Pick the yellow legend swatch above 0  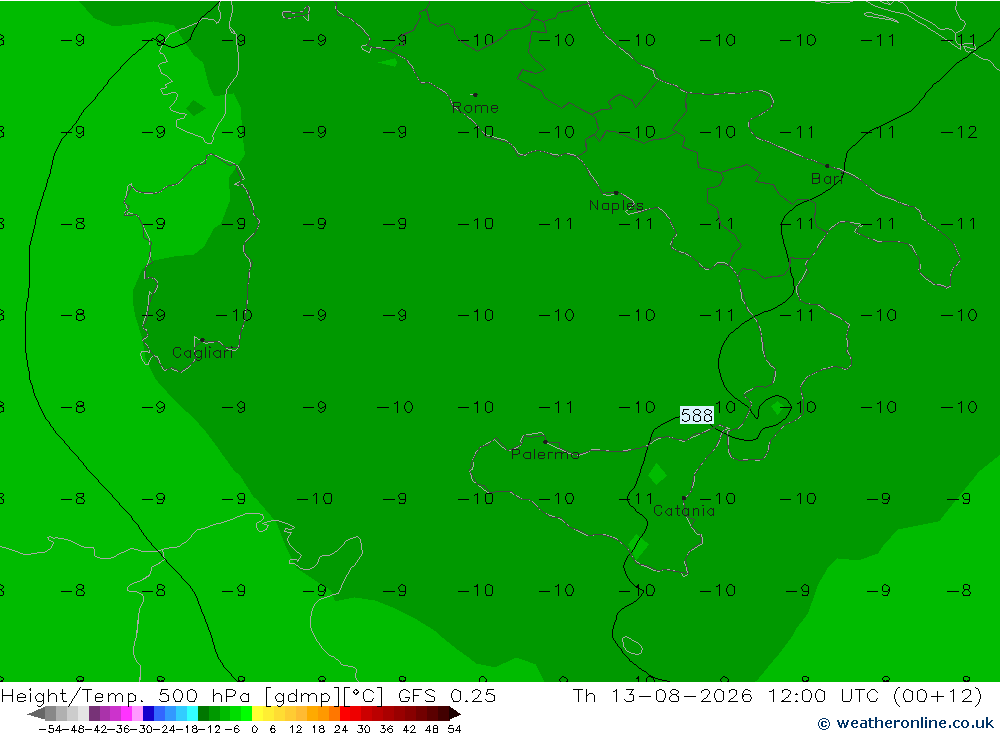[258, 714]
